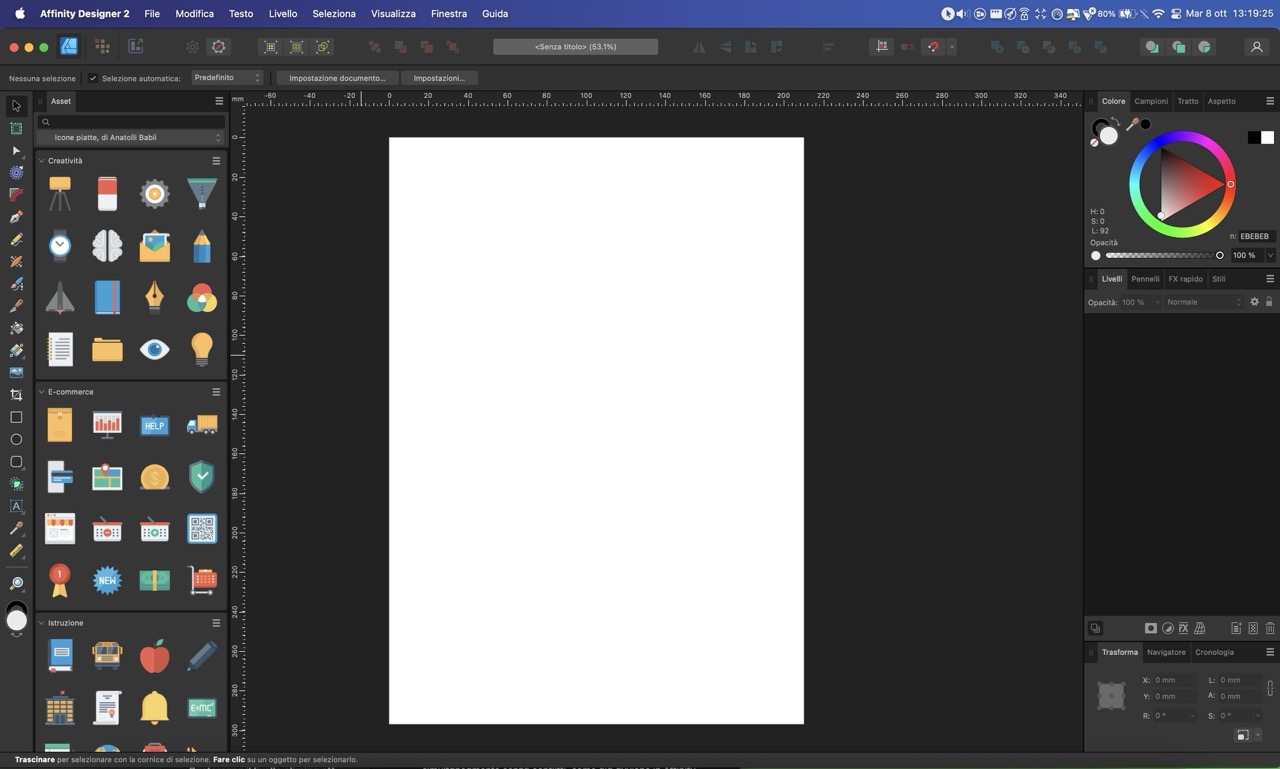Screen dimensions: 1280x769
Task: Open the Normale blend mode dropdown
Action: click(x=1203, y=302)
